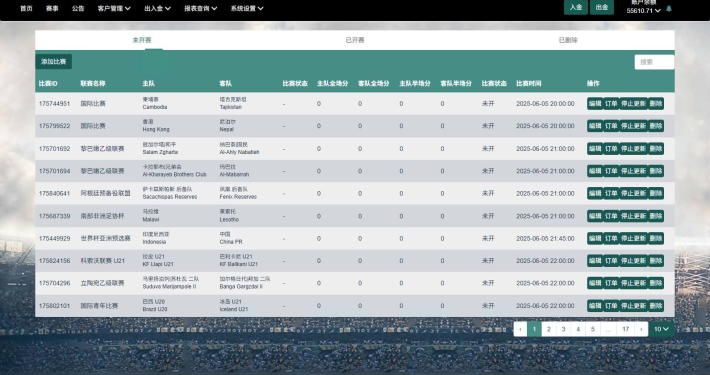Expand the 客户管理 menu
710x375 pixels.
[114, 8]
